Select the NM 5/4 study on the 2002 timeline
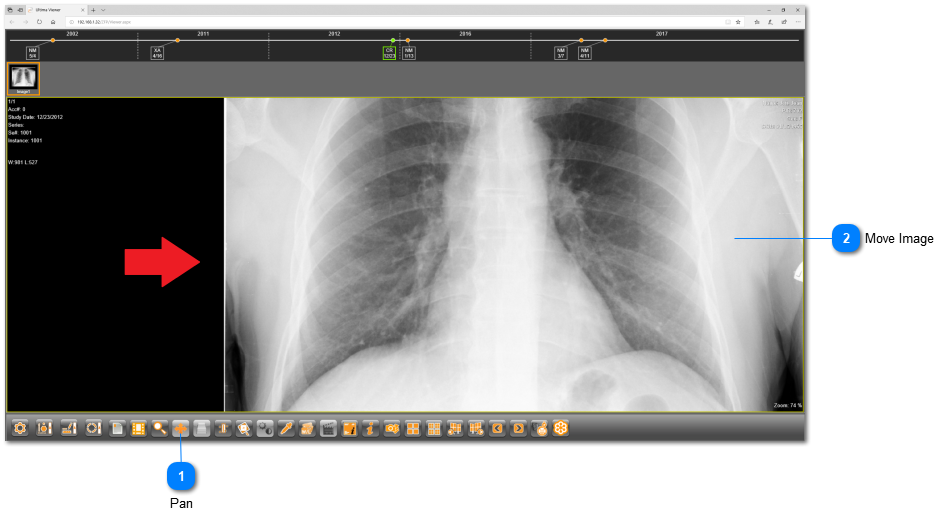This screenshot has height=527, width=950. (33, 53)
